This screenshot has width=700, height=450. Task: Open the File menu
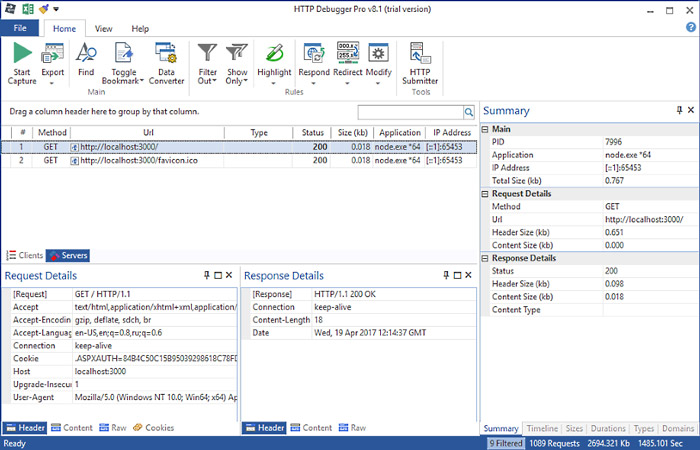pyautogui.click(x=20, y=28)
